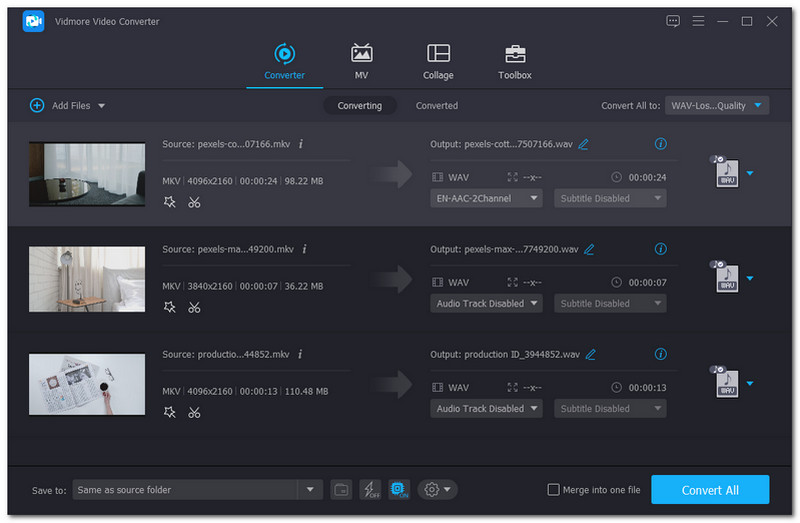Enable Merge into one file checkbox

[x=554, y=489]
